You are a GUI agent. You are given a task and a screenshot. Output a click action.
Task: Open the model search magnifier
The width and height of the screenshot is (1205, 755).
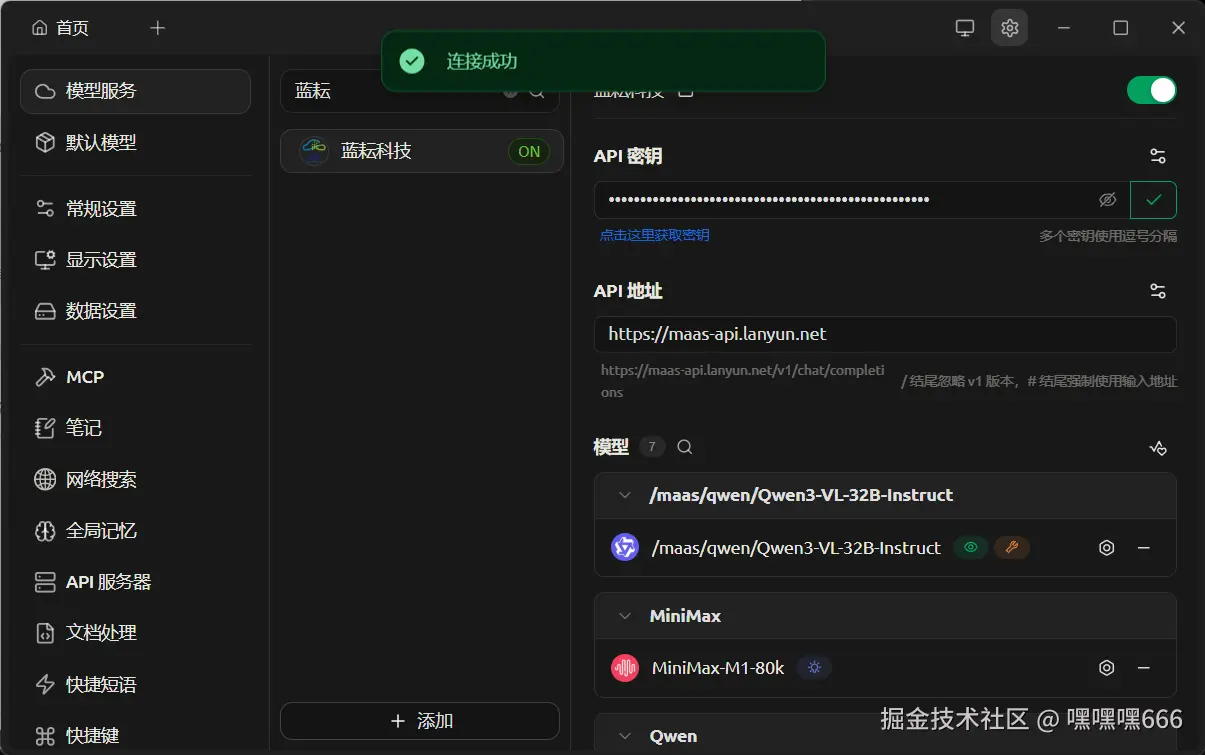(x=684, y=447)
